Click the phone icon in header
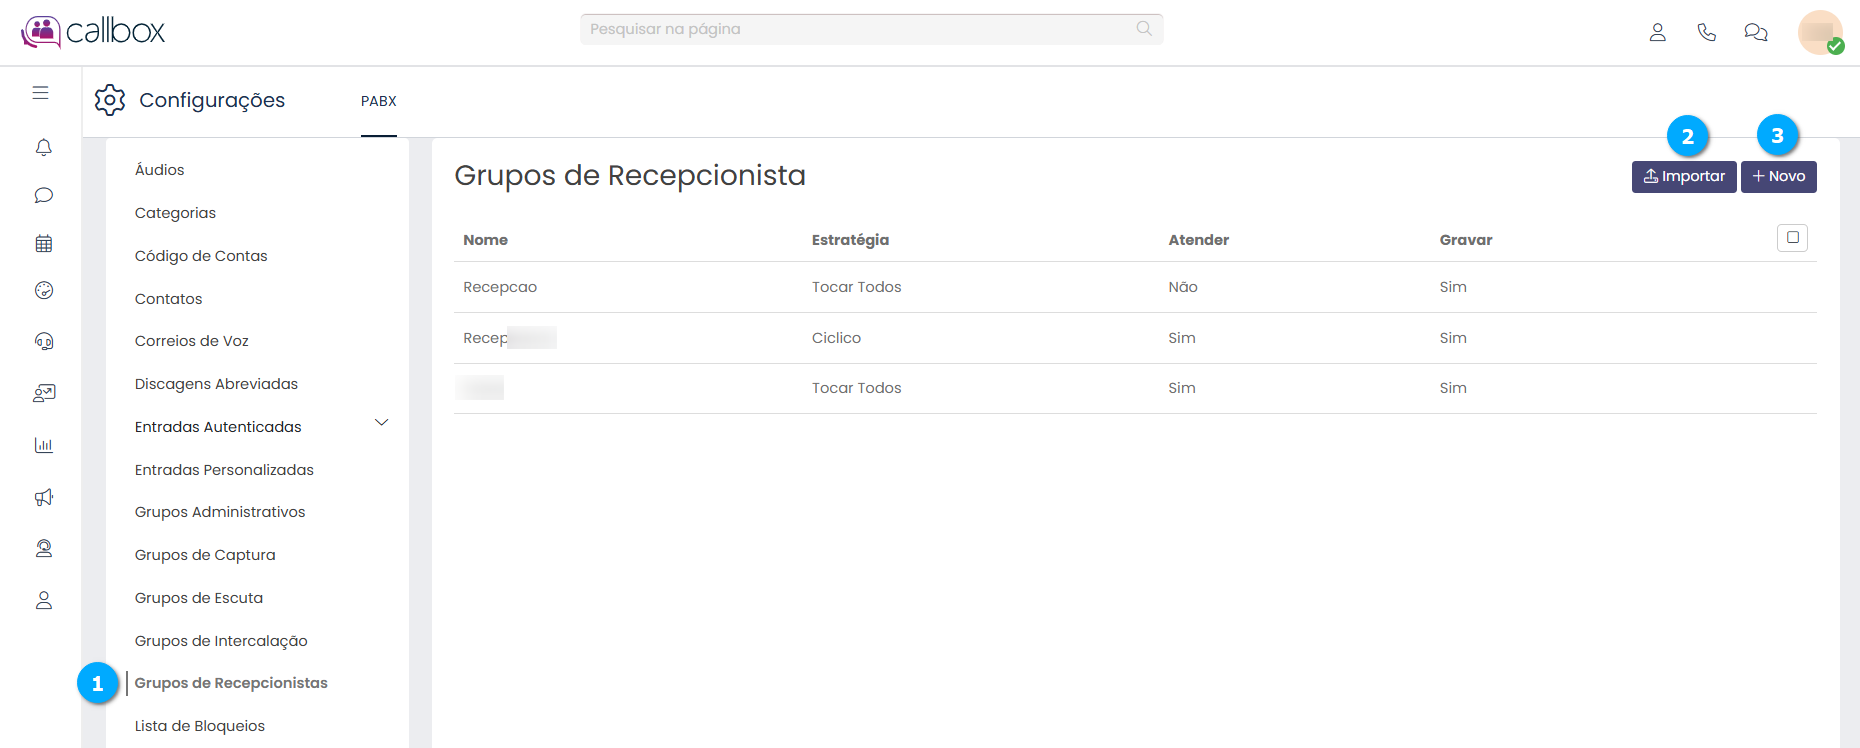The image size is (1860, 748). pos(1706,32)
